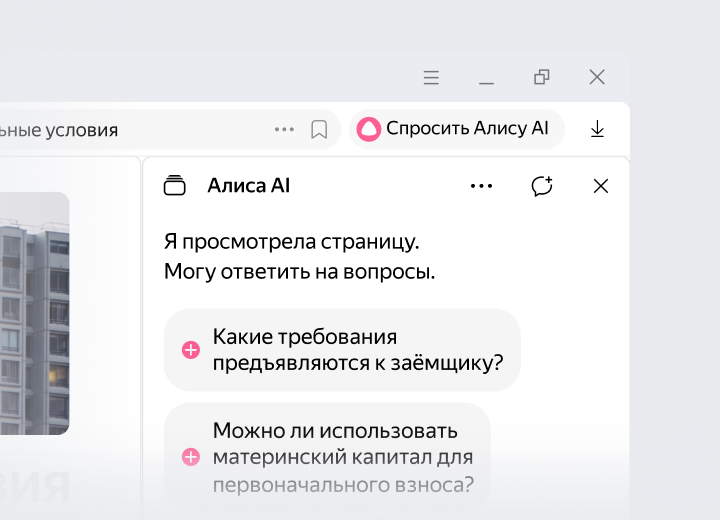Viewport: 720px width, 520px height.
Task: Click plus icon on borrower requirements suggestion
Action: coord(190,350)
